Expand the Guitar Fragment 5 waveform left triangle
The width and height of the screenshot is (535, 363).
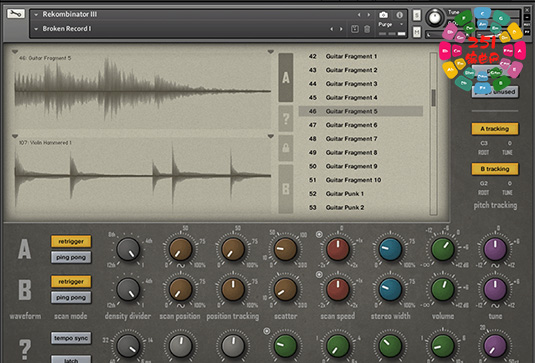[x=15, y=52]
